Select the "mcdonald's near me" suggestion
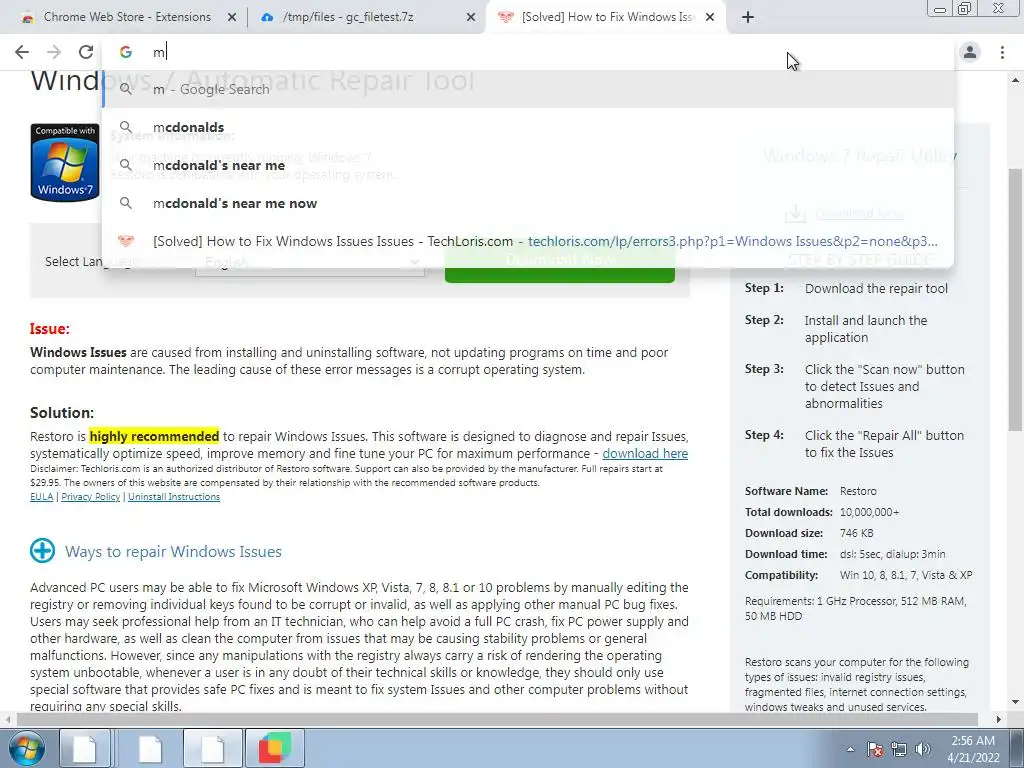Screen dimensions: 1024x768 point(528,165)
